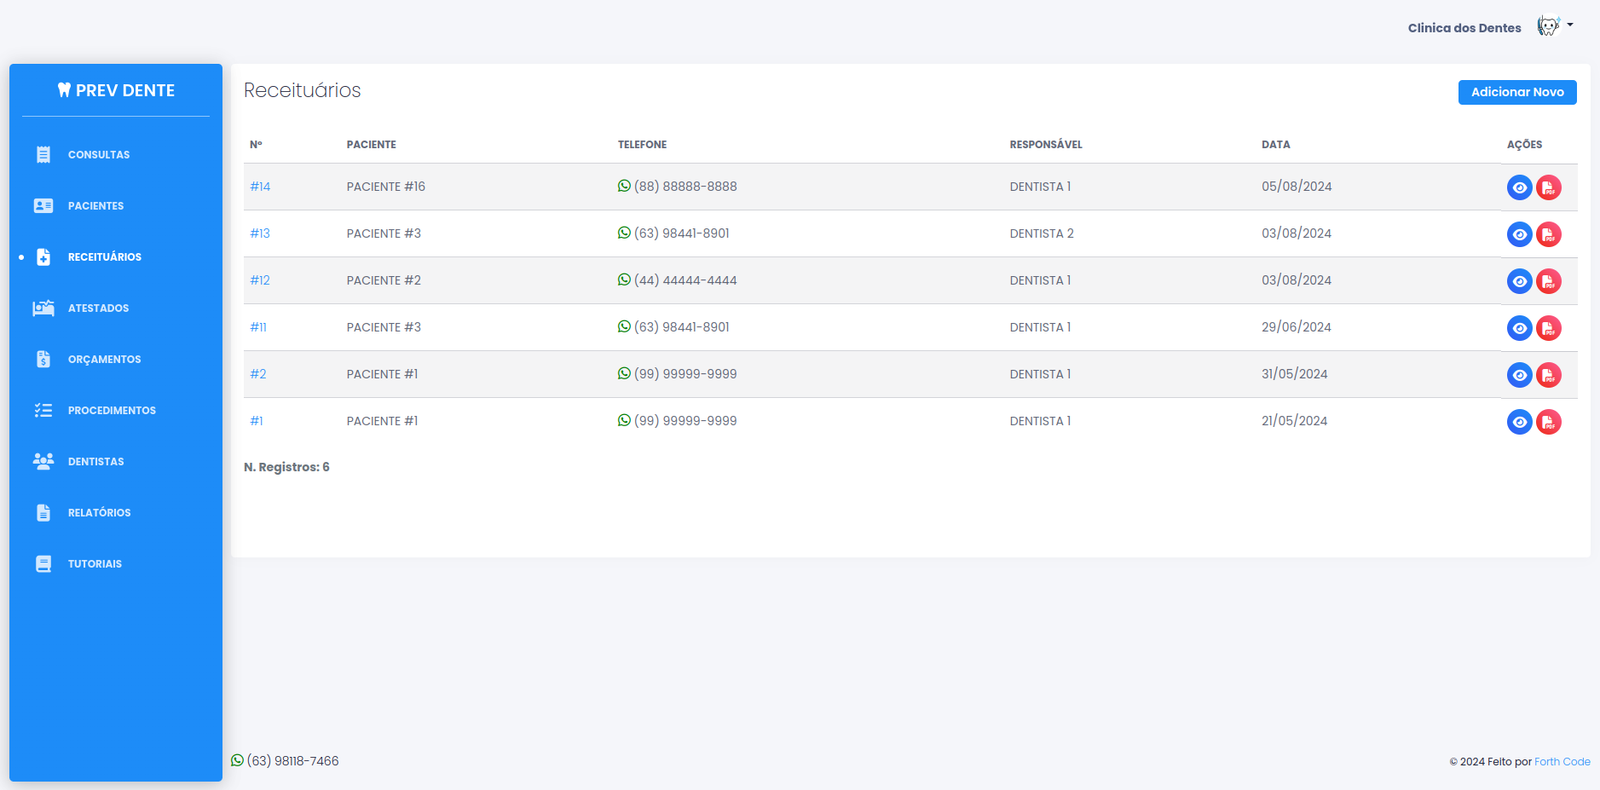Click the WhatsApp number (88) 88888-8888
The image size is (1600, 790).
pos(684,187)
